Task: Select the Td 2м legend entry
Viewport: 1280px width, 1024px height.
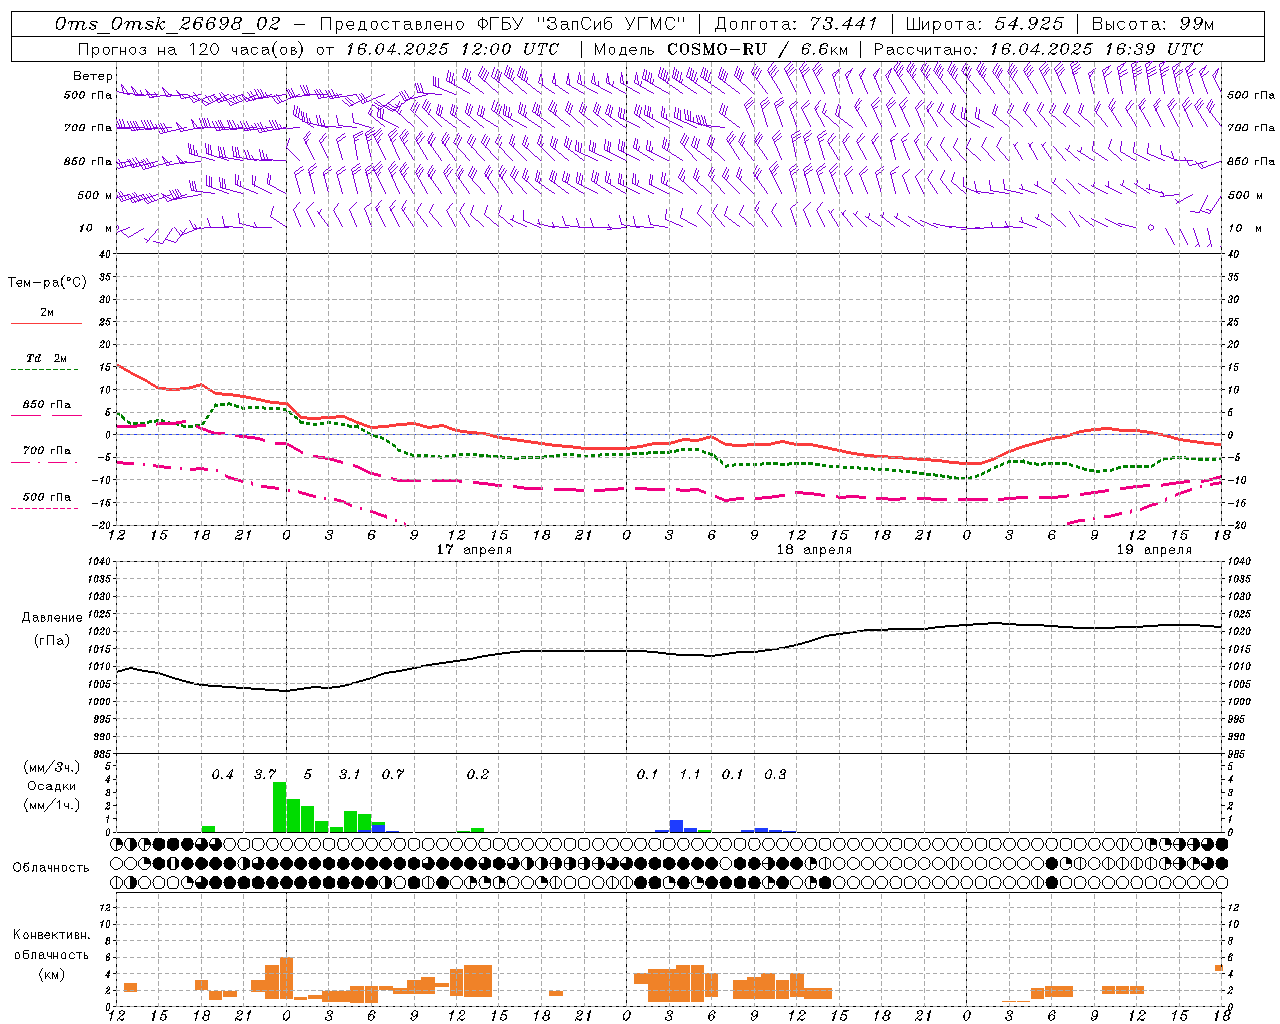Action: click(46, 358)
